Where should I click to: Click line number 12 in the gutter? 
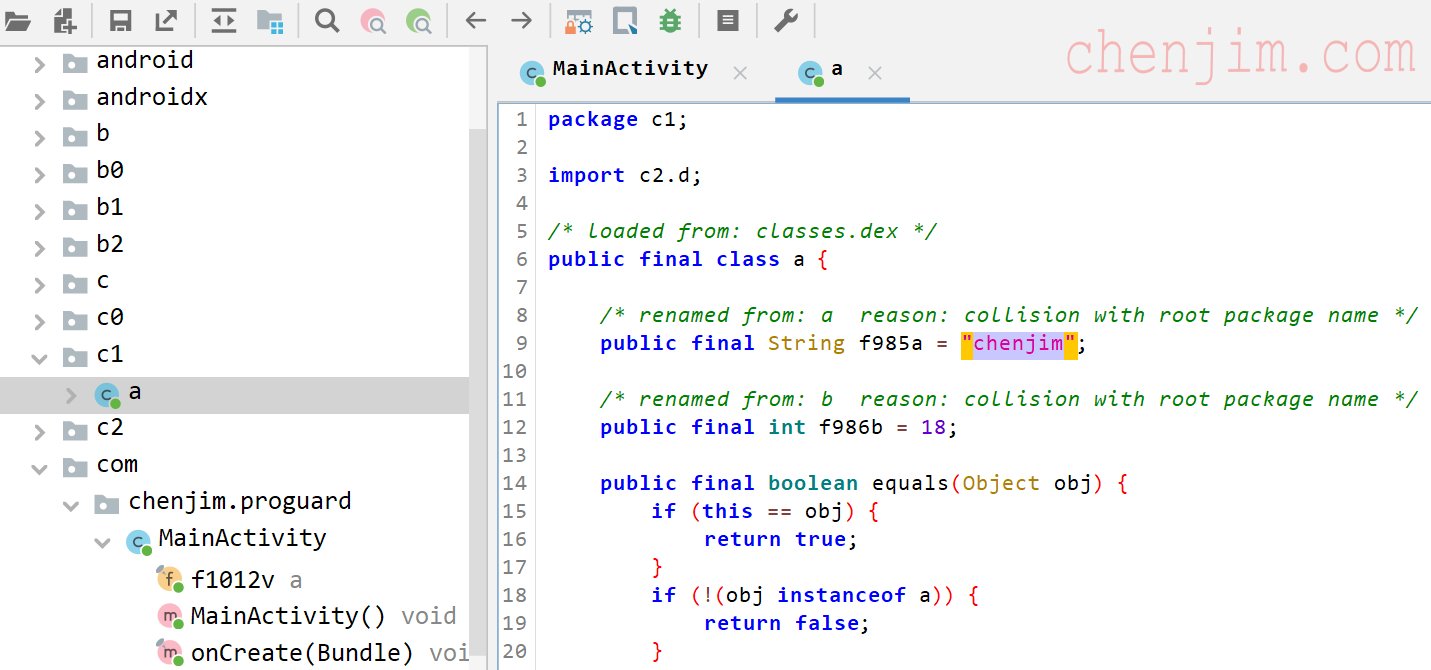[x=517, y=428]
